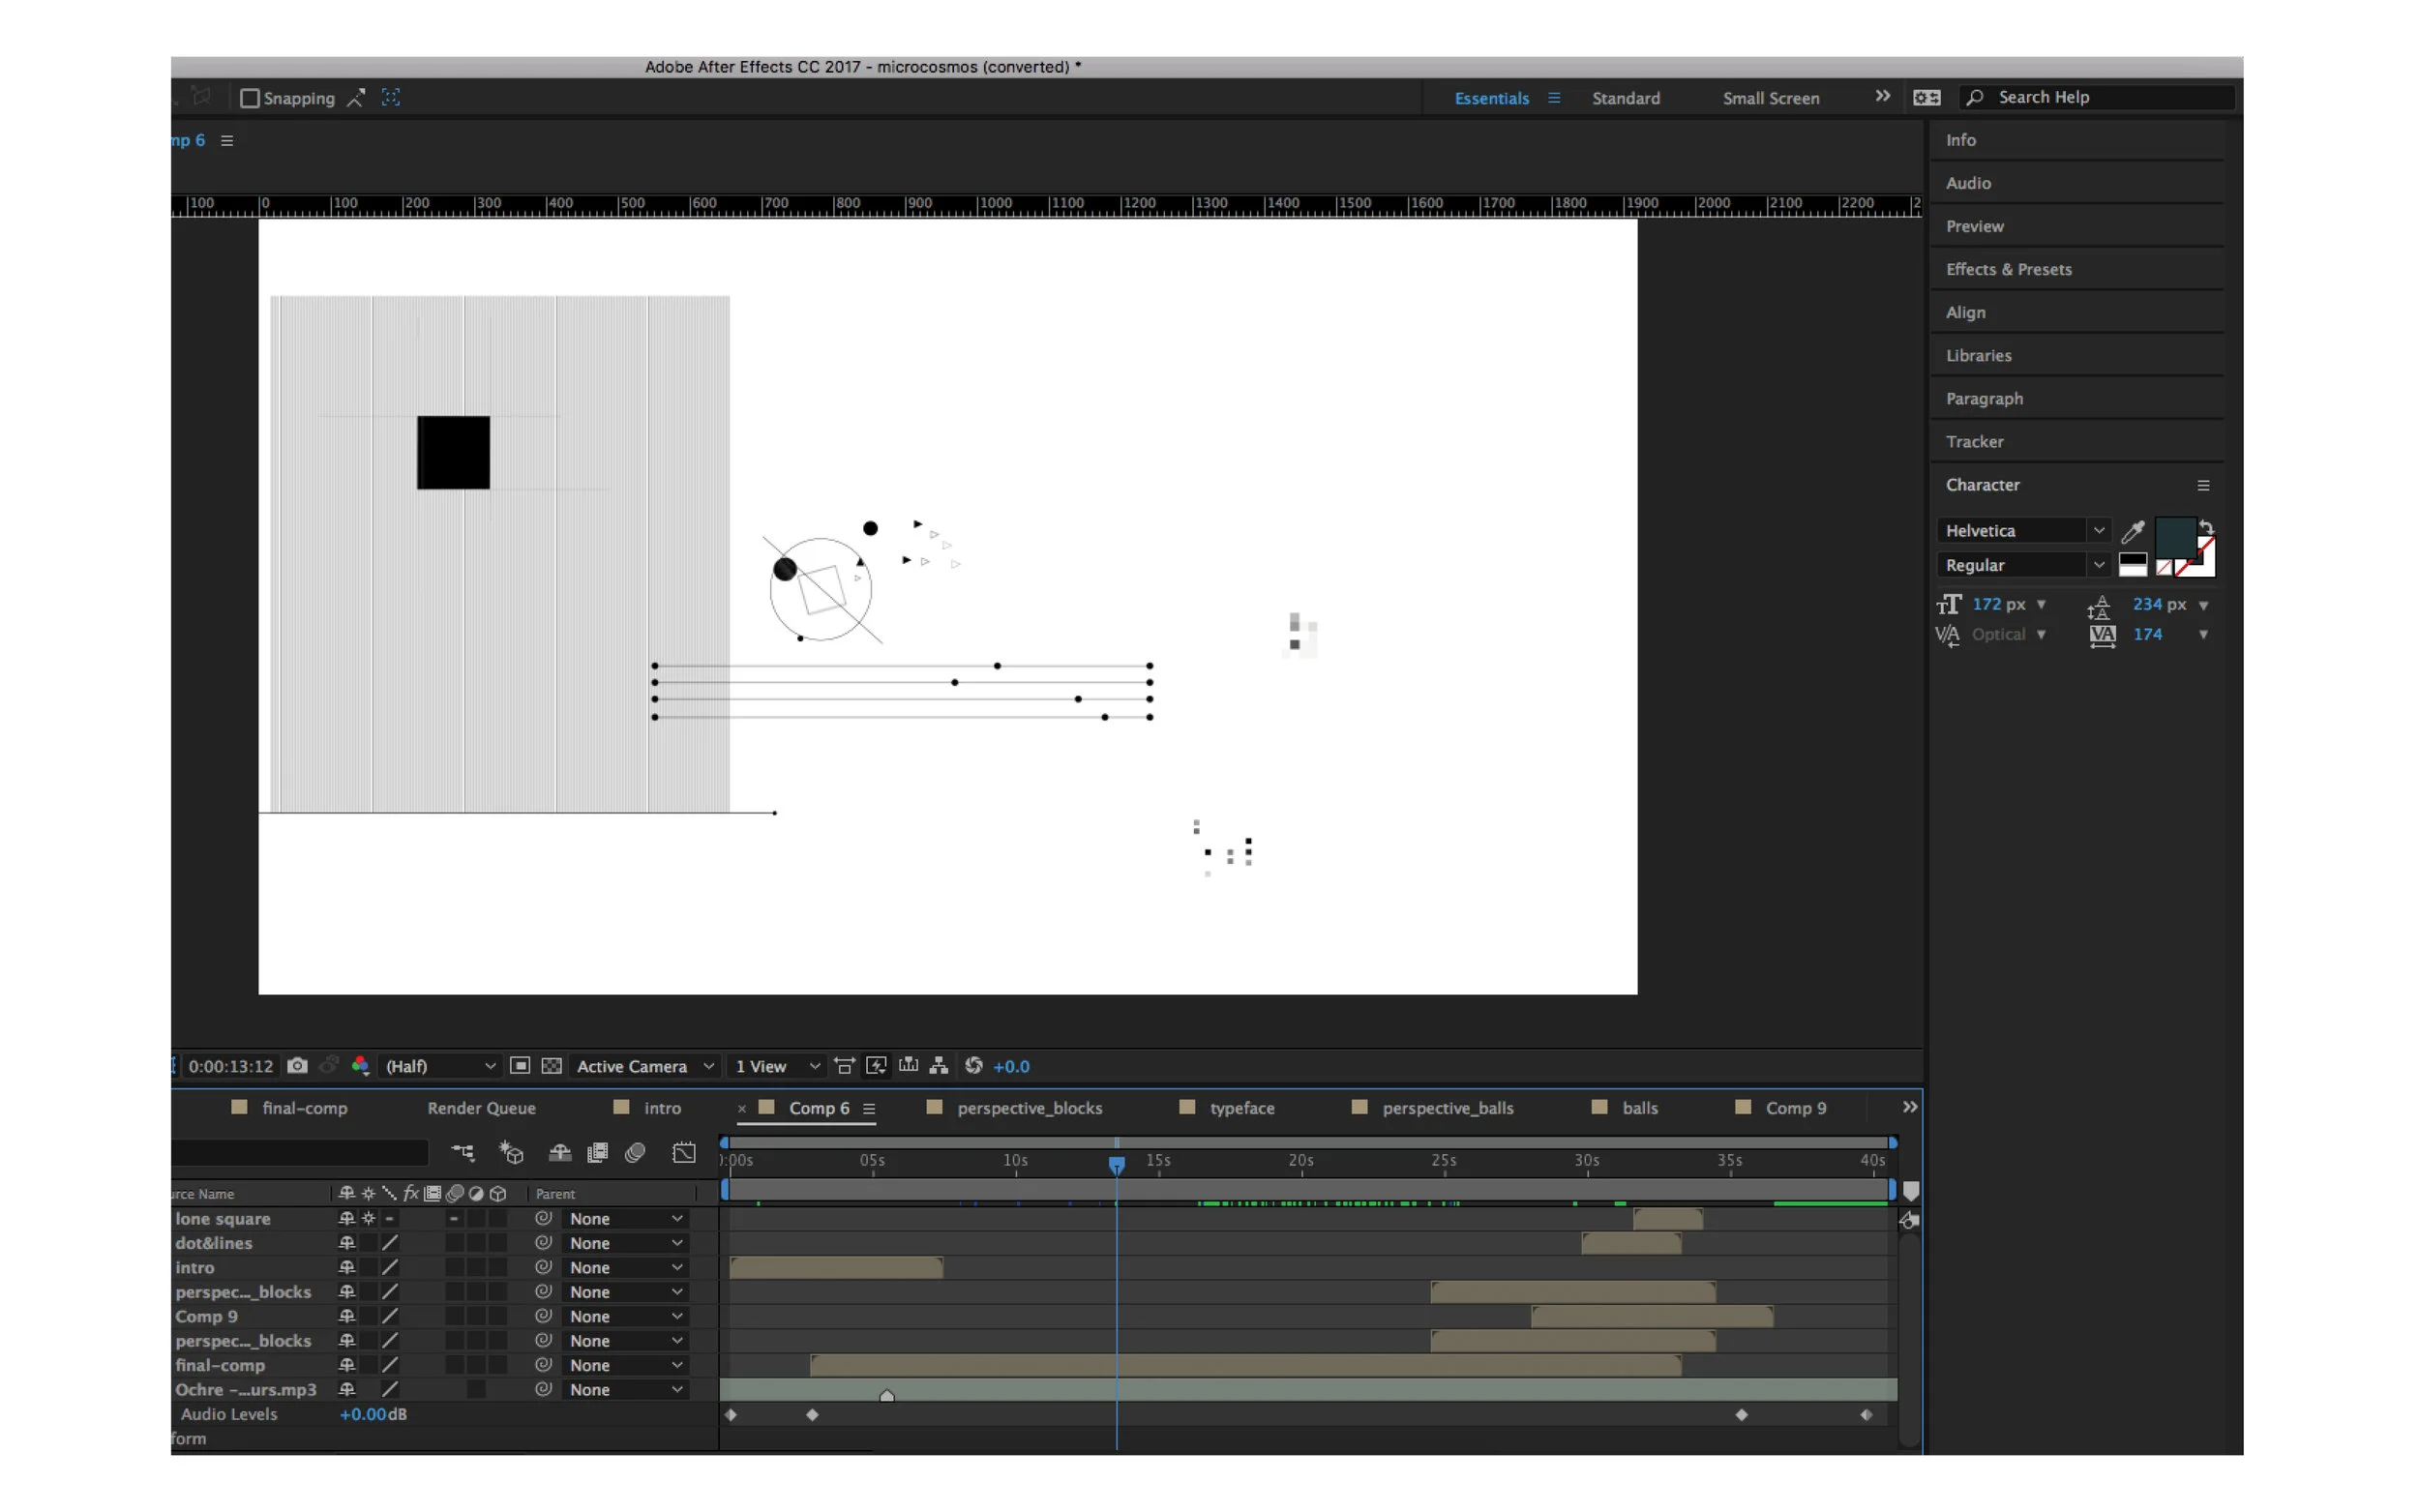Open the Paragraph panel

[x=1984, y=398]
